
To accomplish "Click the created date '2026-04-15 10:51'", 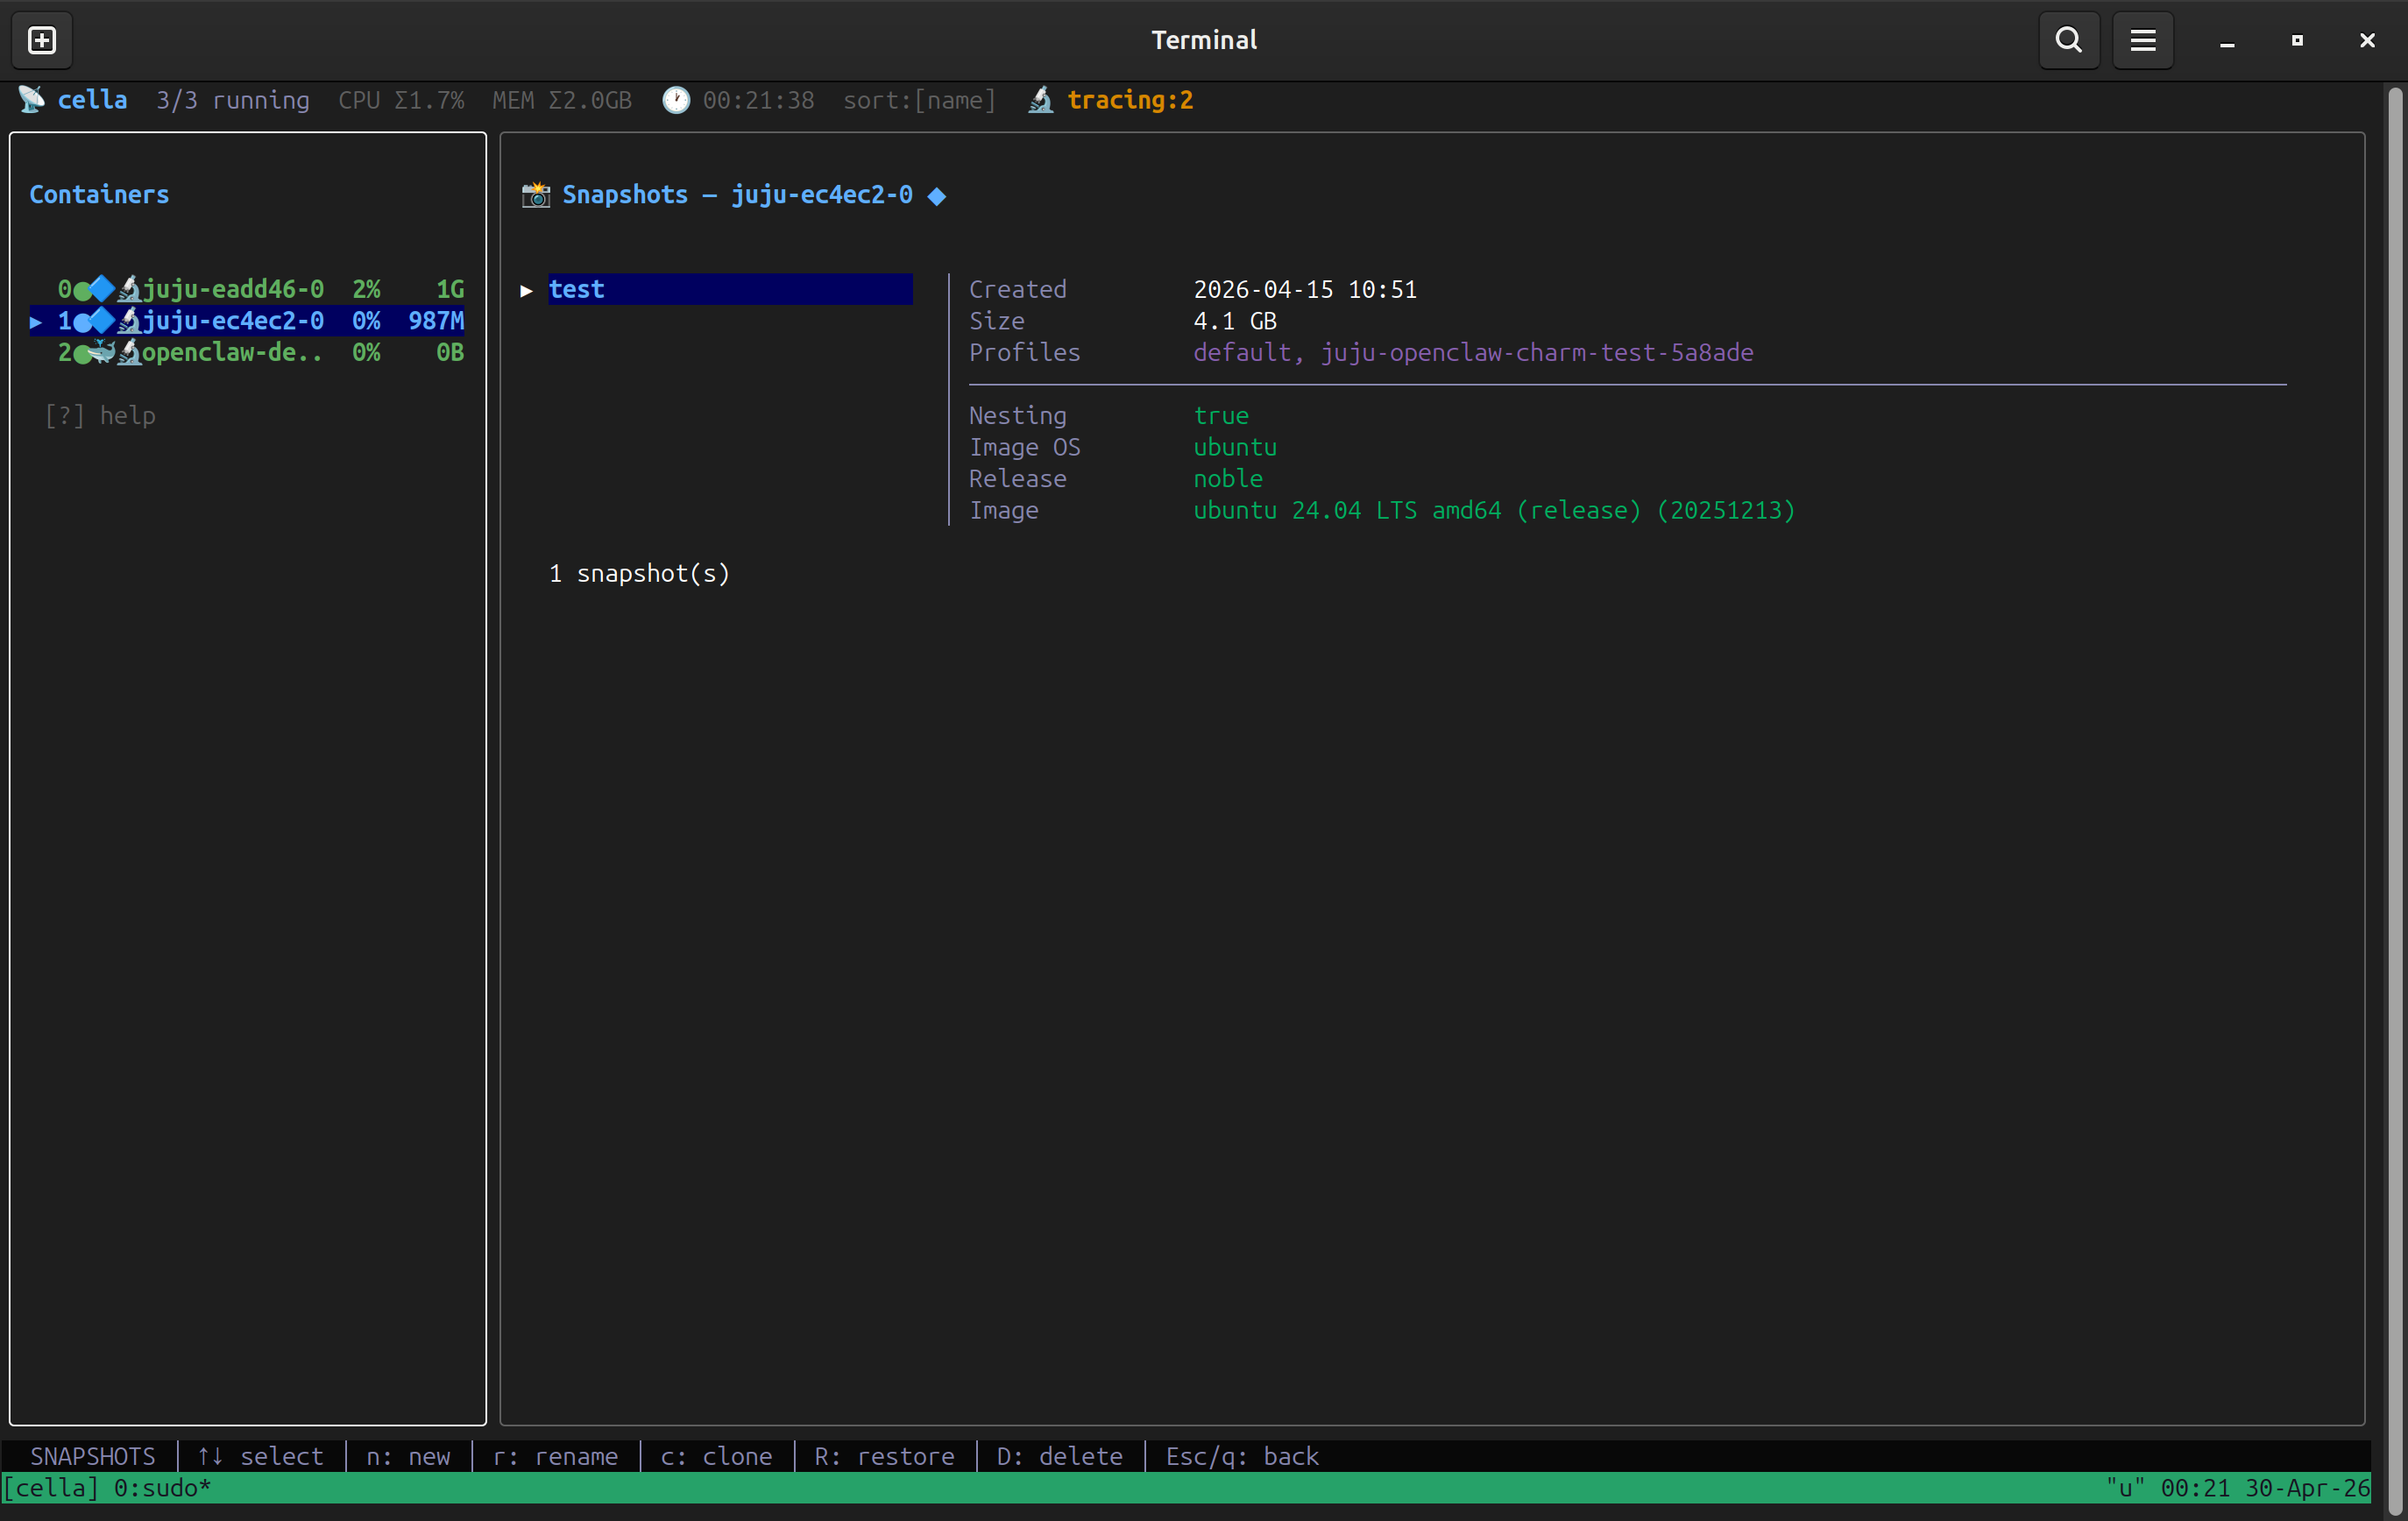I will [x=1305, y=290].
